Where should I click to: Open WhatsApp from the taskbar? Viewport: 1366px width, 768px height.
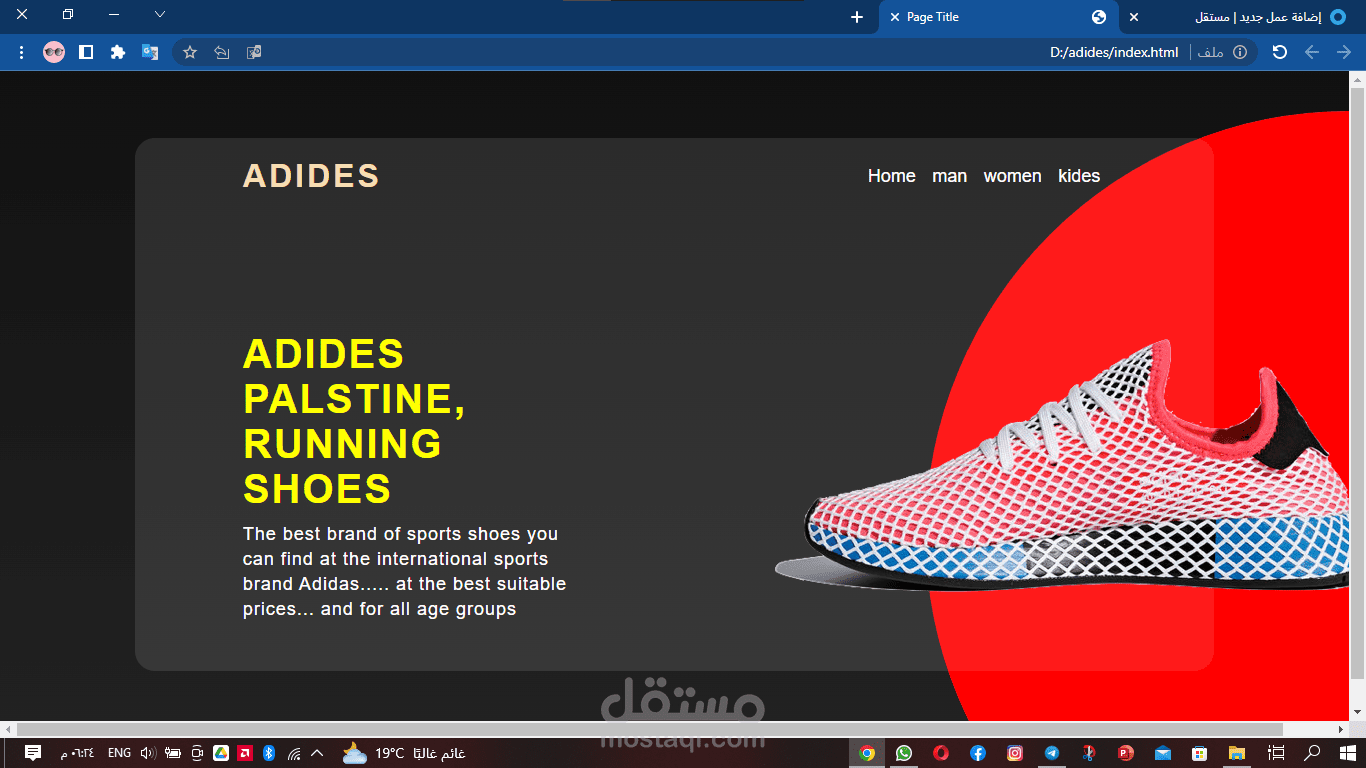coord(904,753)
